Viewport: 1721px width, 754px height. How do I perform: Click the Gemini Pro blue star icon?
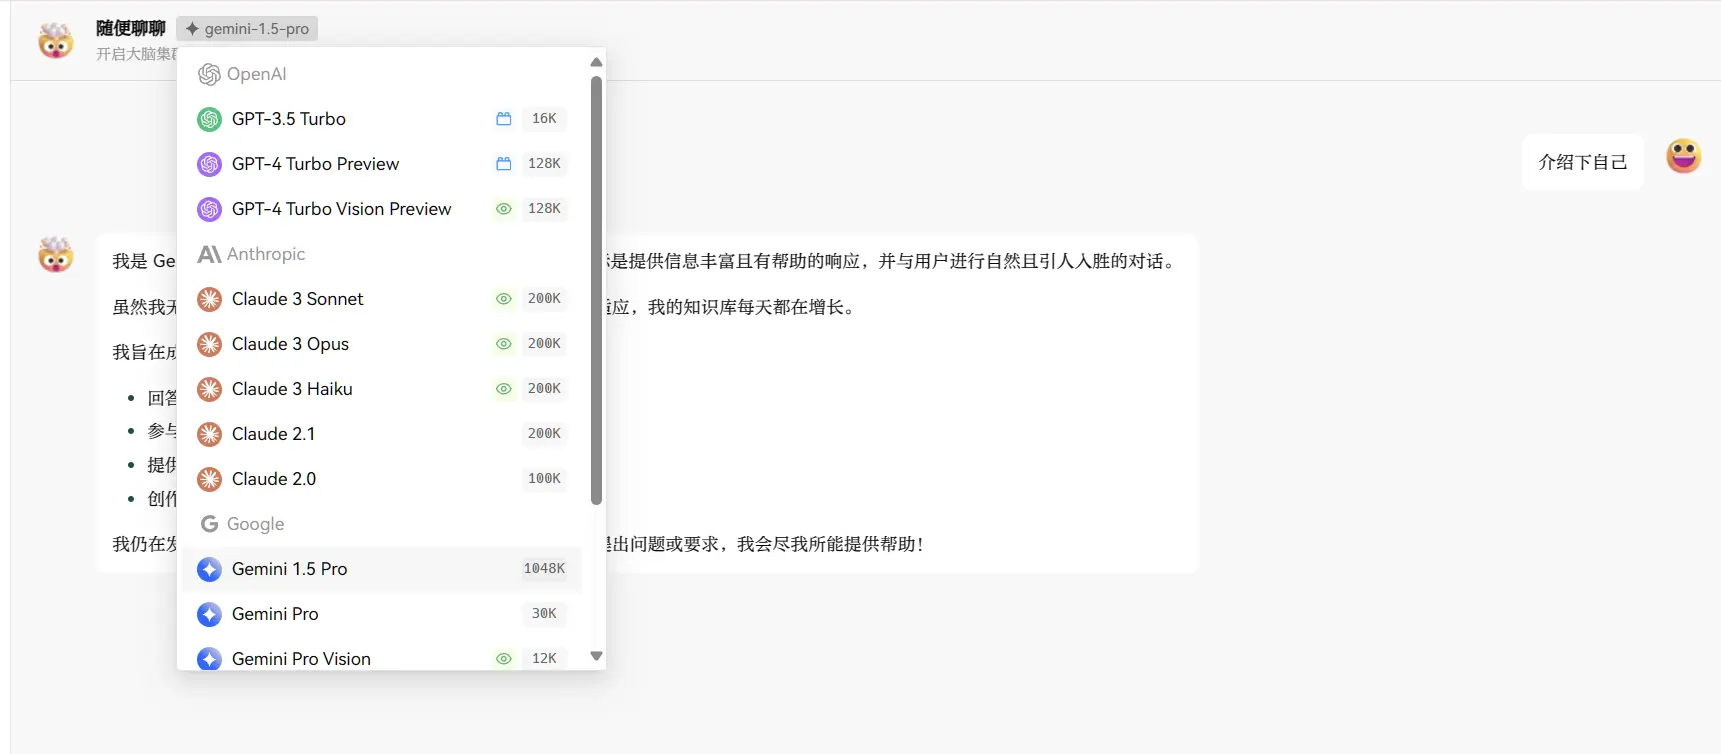tap(209, 614)
